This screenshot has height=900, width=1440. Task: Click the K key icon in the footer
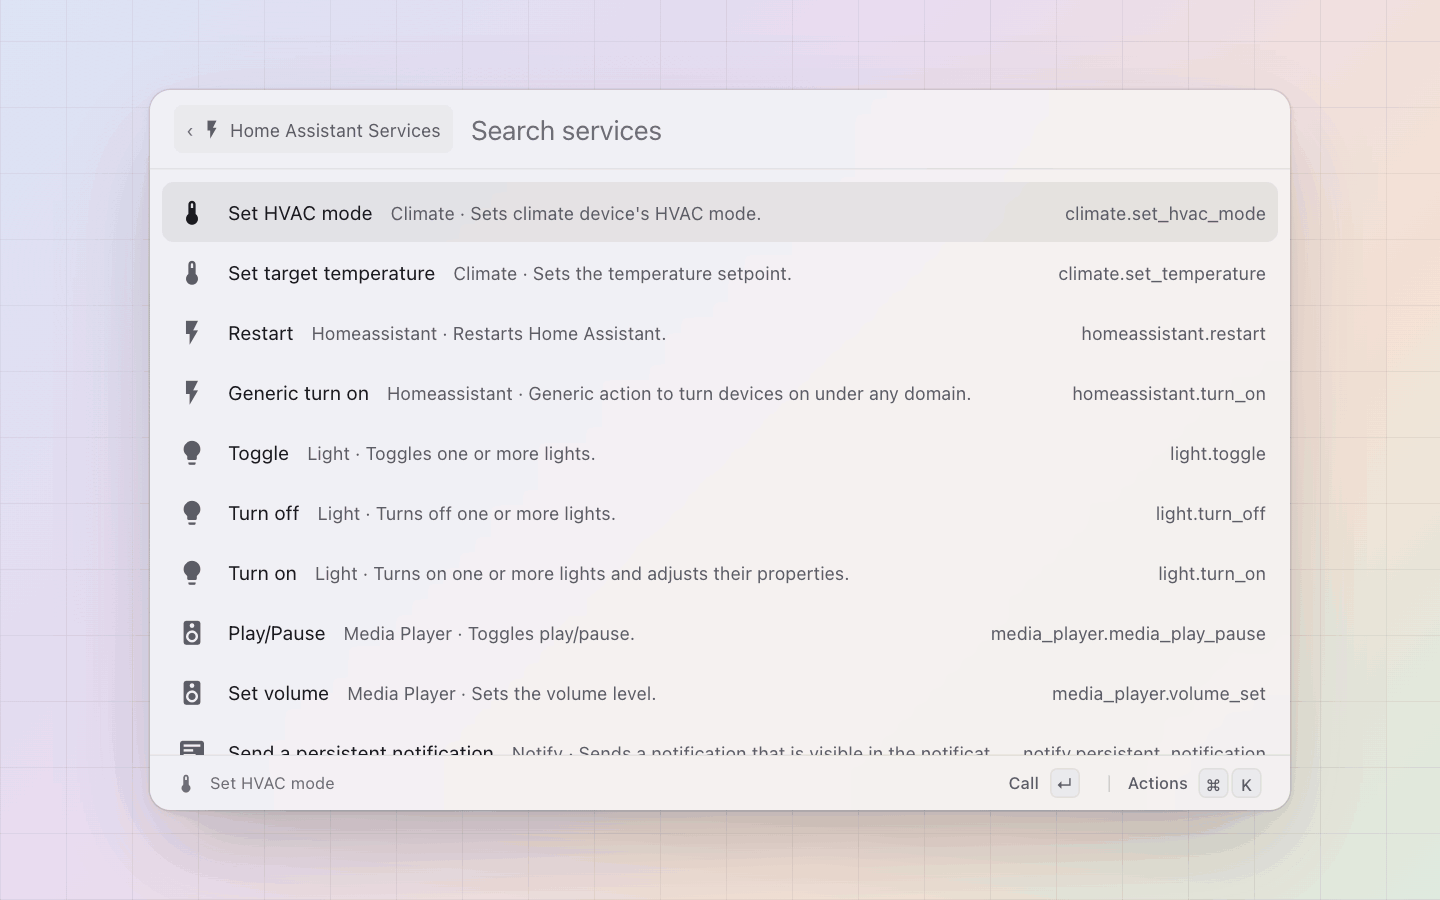click(1246, 784)
